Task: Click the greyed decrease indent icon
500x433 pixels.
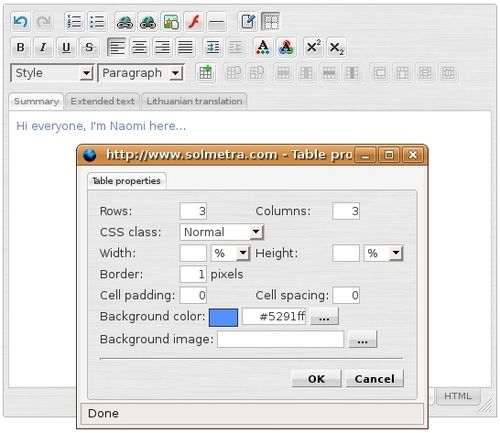Action: coord(236,47)
